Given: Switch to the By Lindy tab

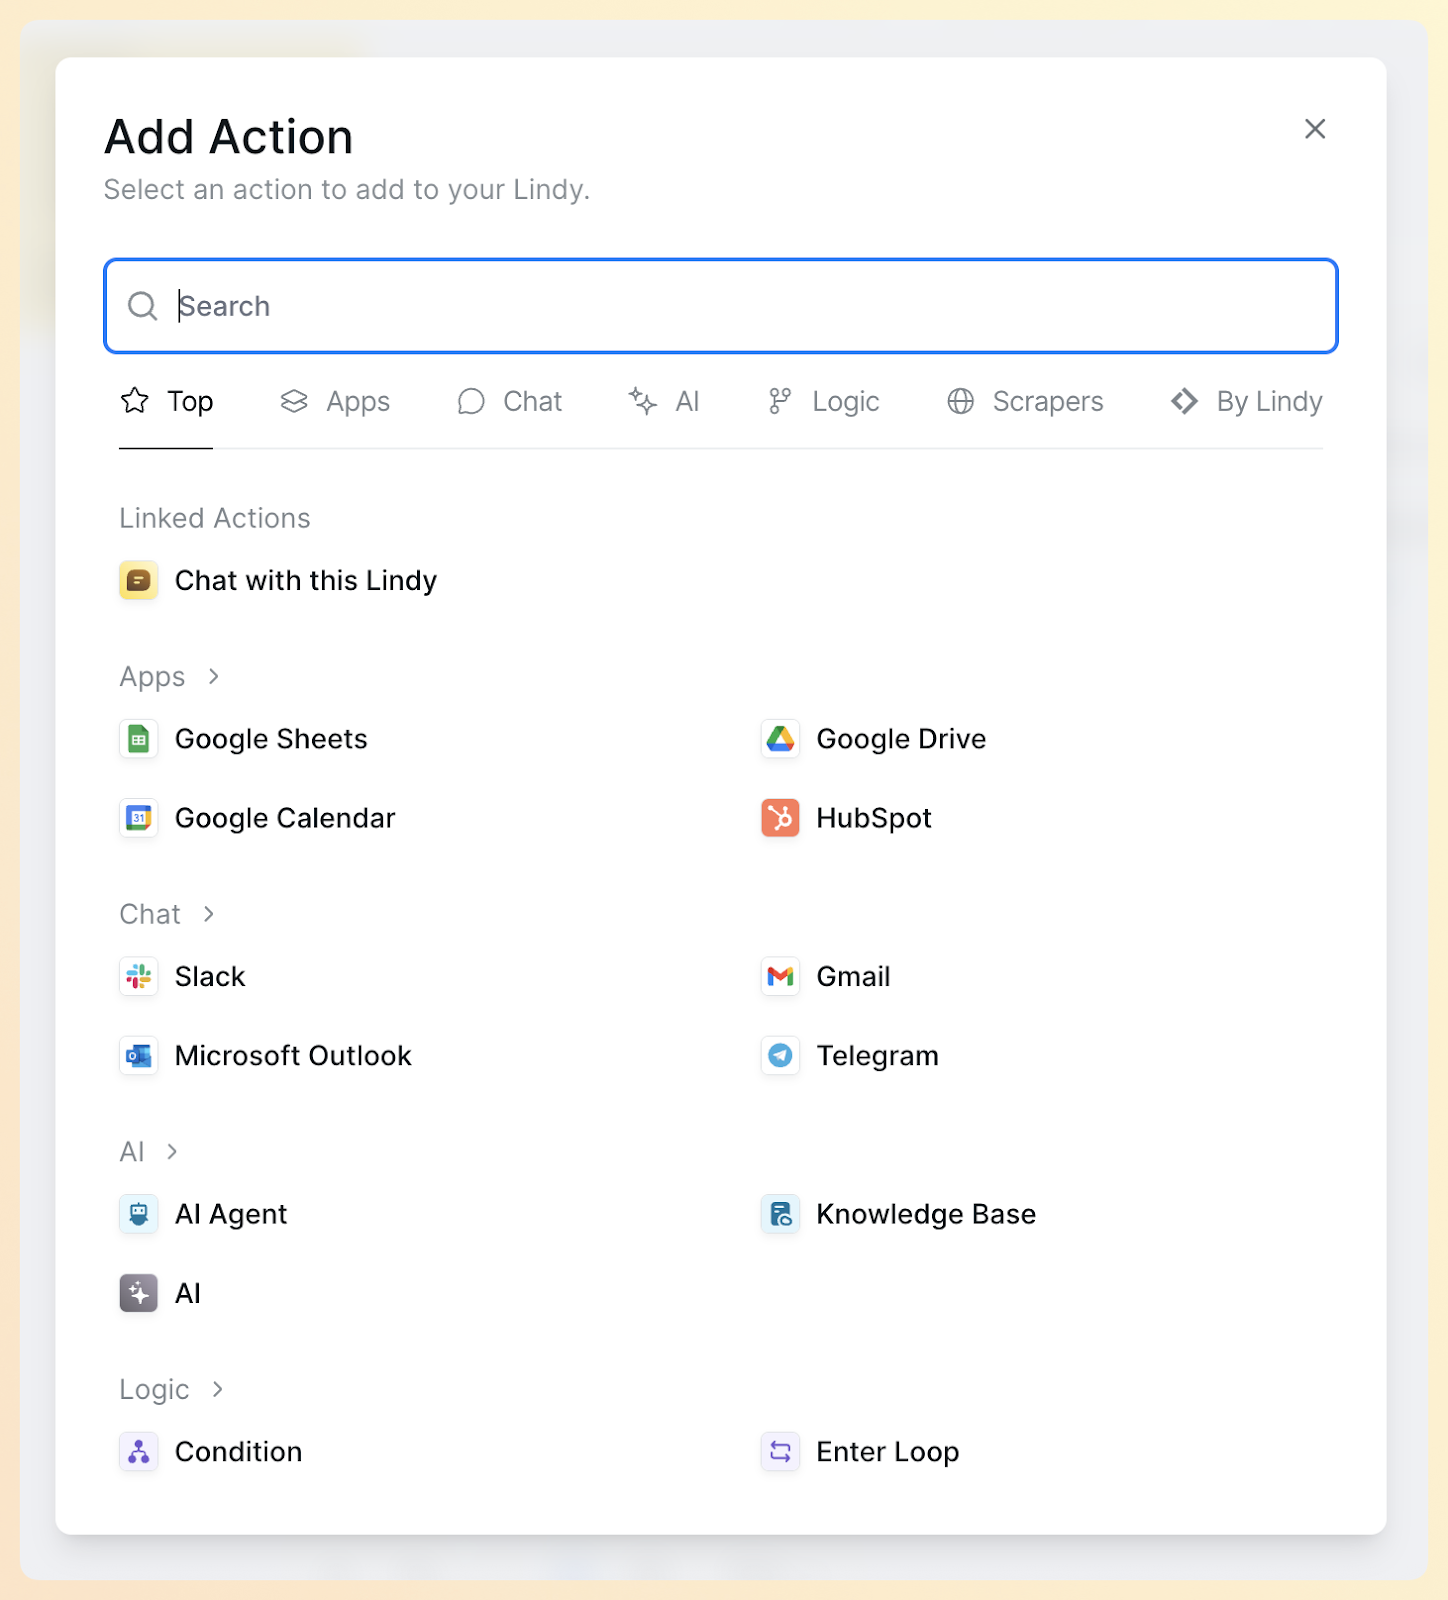Looking at the screenshot, I should pyautogui.click(x=1246, y=402).
